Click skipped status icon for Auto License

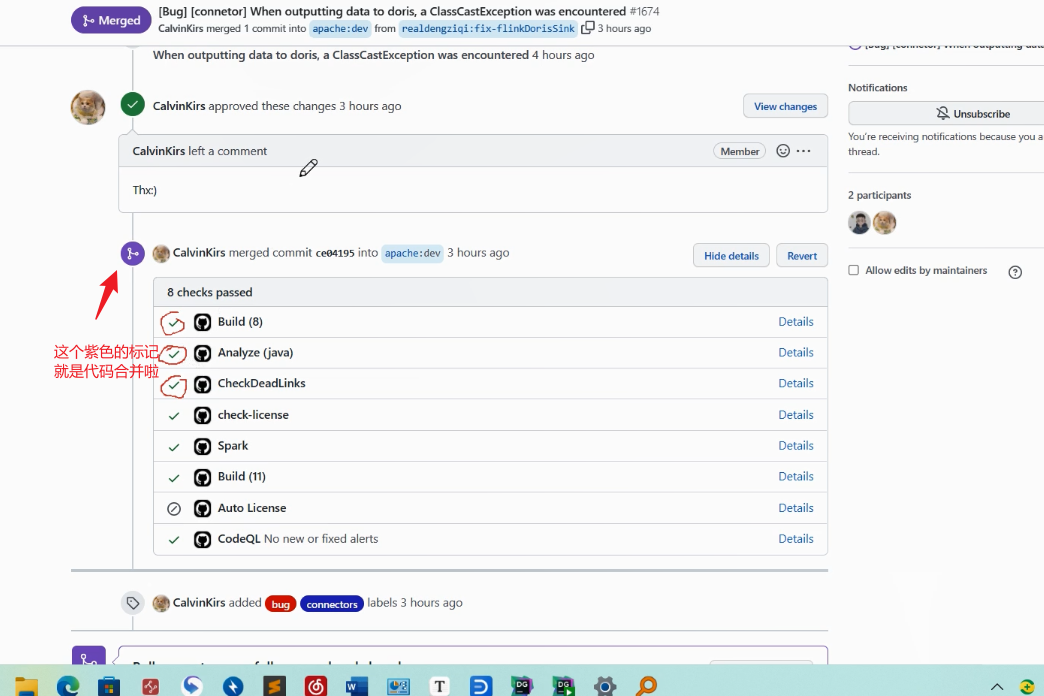174,509
